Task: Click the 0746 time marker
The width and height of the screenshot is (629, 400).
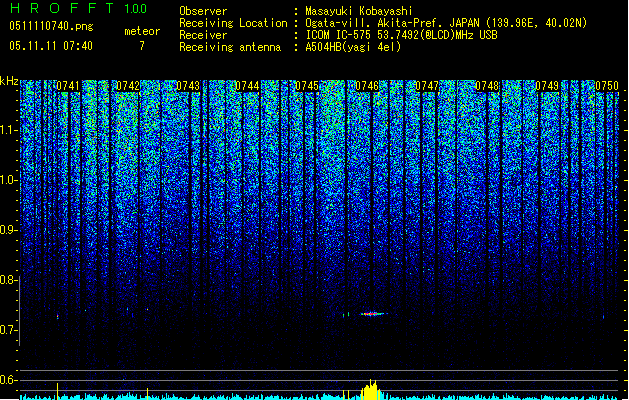Action: 367,86
